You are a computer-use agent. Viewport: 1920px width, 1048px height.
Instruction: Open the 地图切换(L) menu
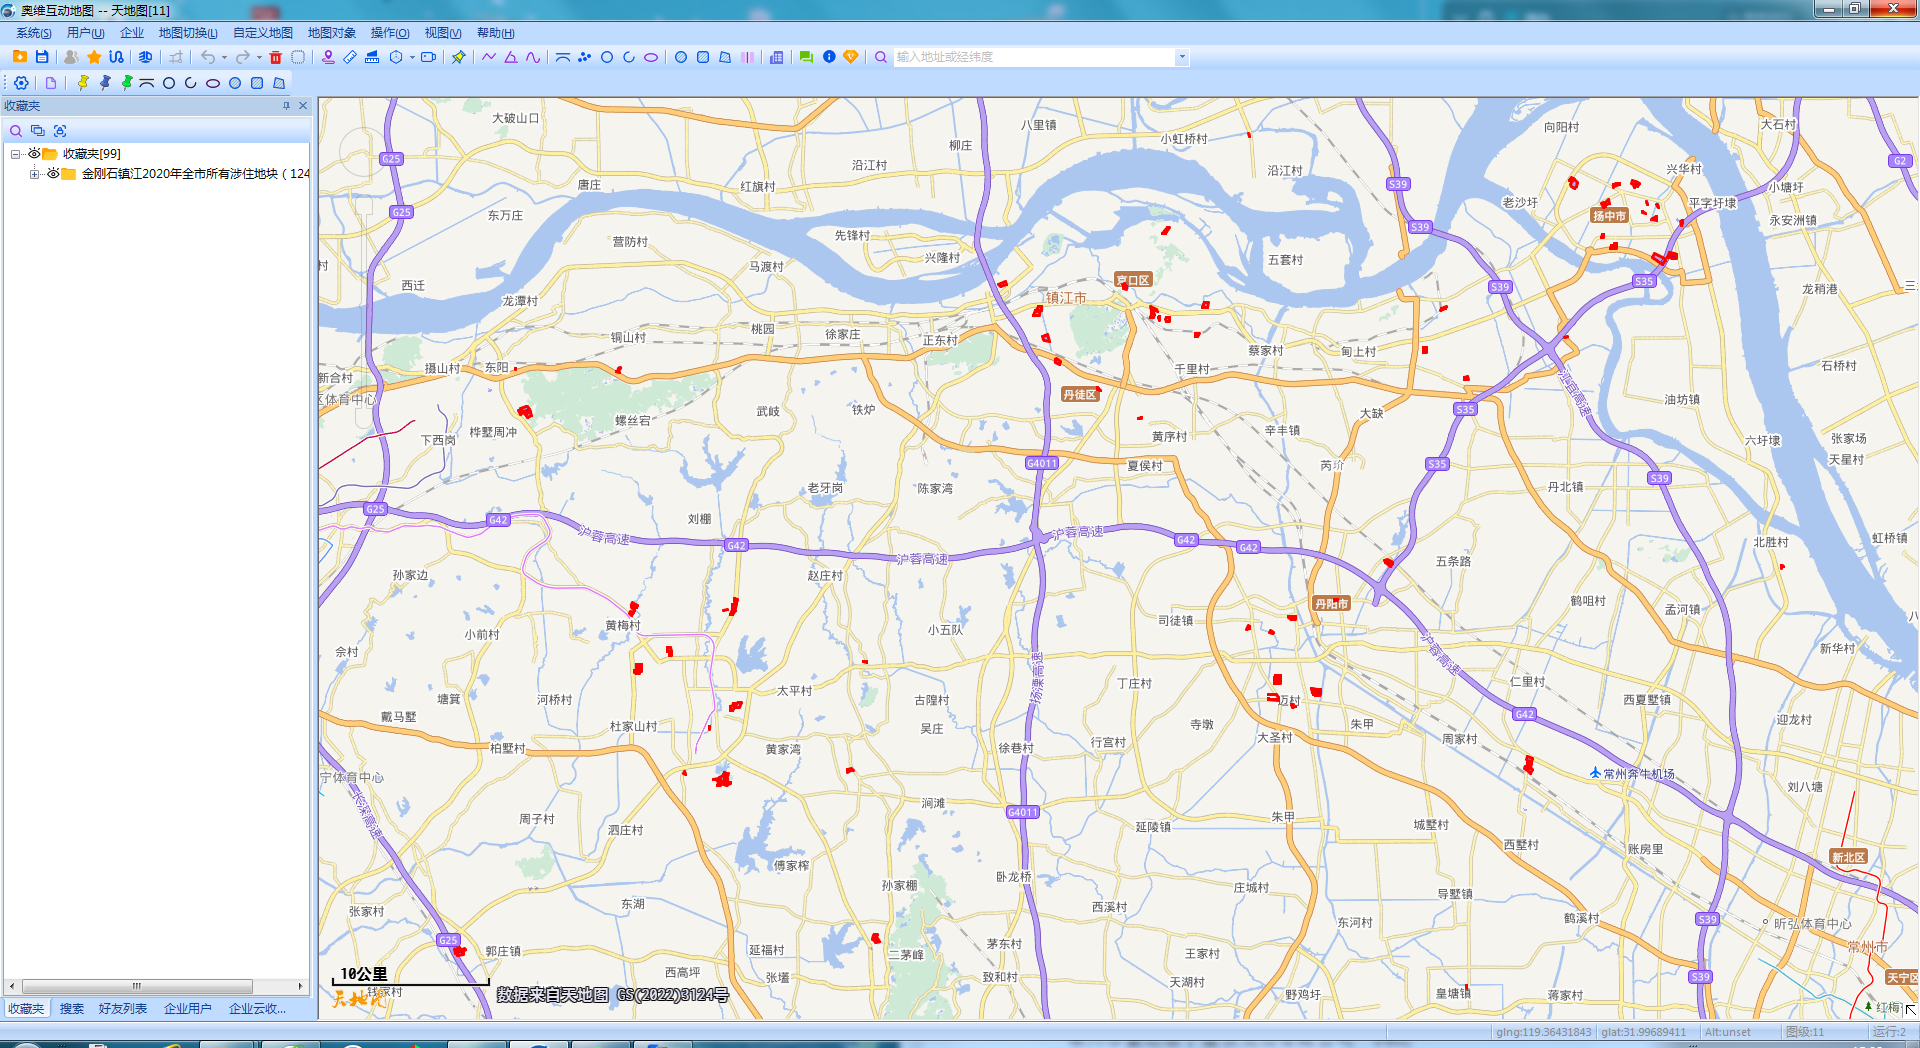click(x=188, y=33)
